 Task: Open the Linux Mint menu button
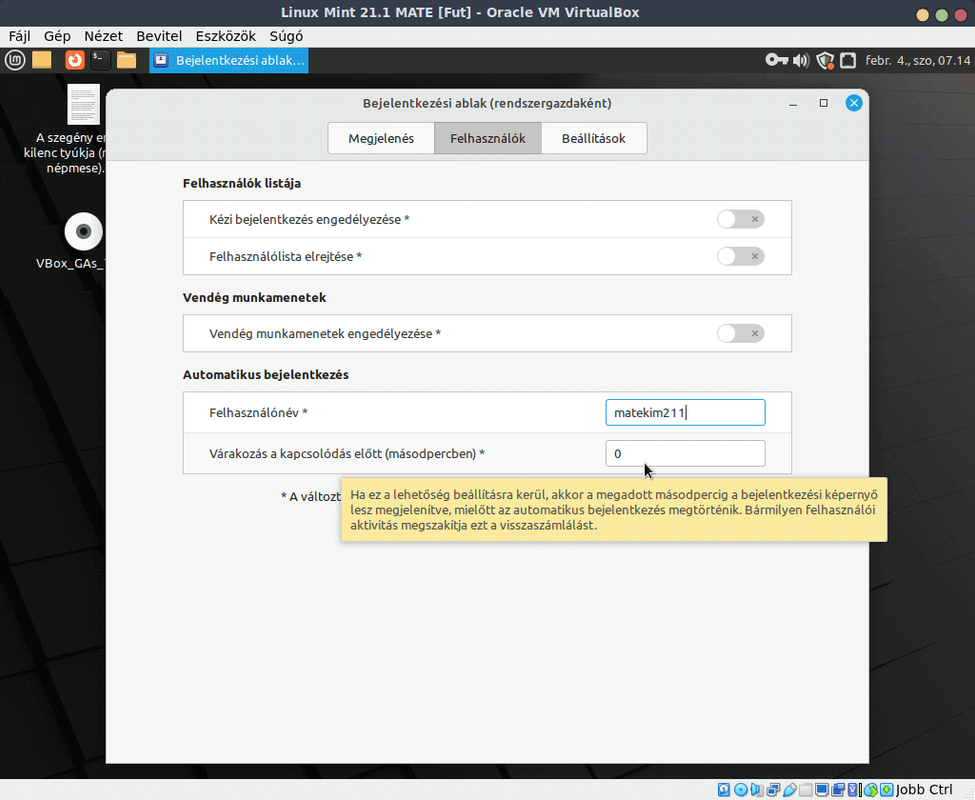click(x=15, y=60)
